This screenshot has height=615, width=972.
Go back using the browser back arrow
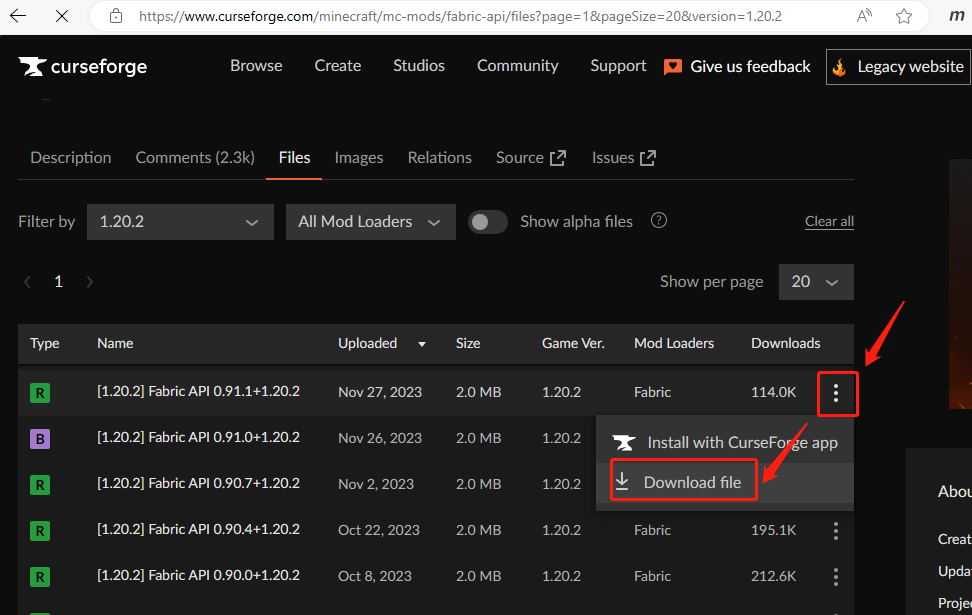pyautogui.click(x=18, y=16)
